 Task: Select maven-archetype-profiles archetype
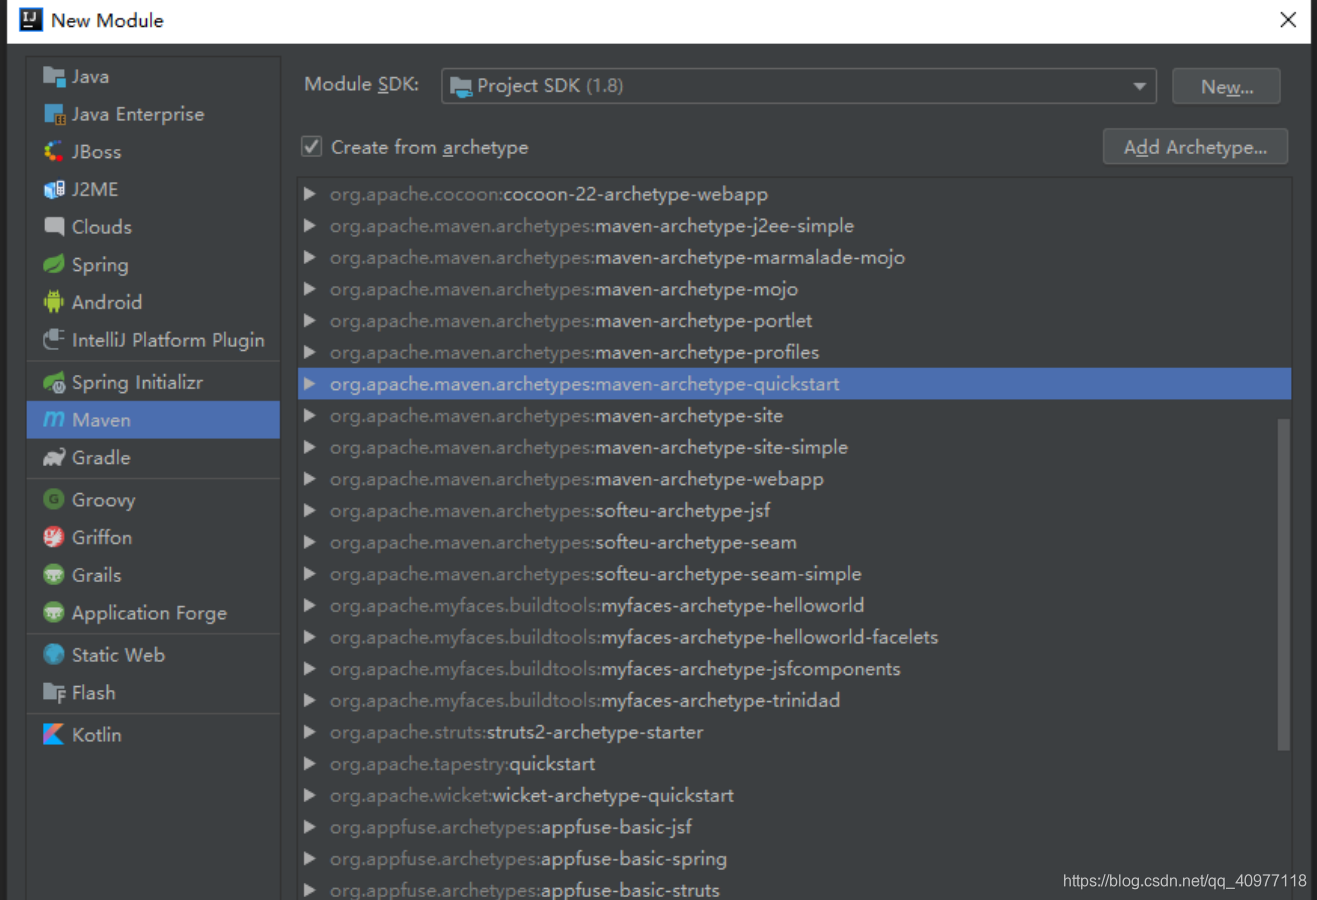(x=794, y=352)
